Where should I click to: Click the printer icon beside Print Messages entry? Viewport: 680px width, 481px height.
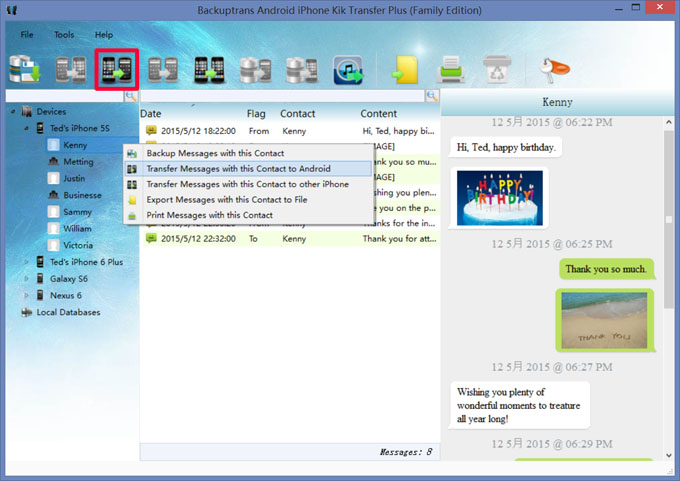pos(132,216)
